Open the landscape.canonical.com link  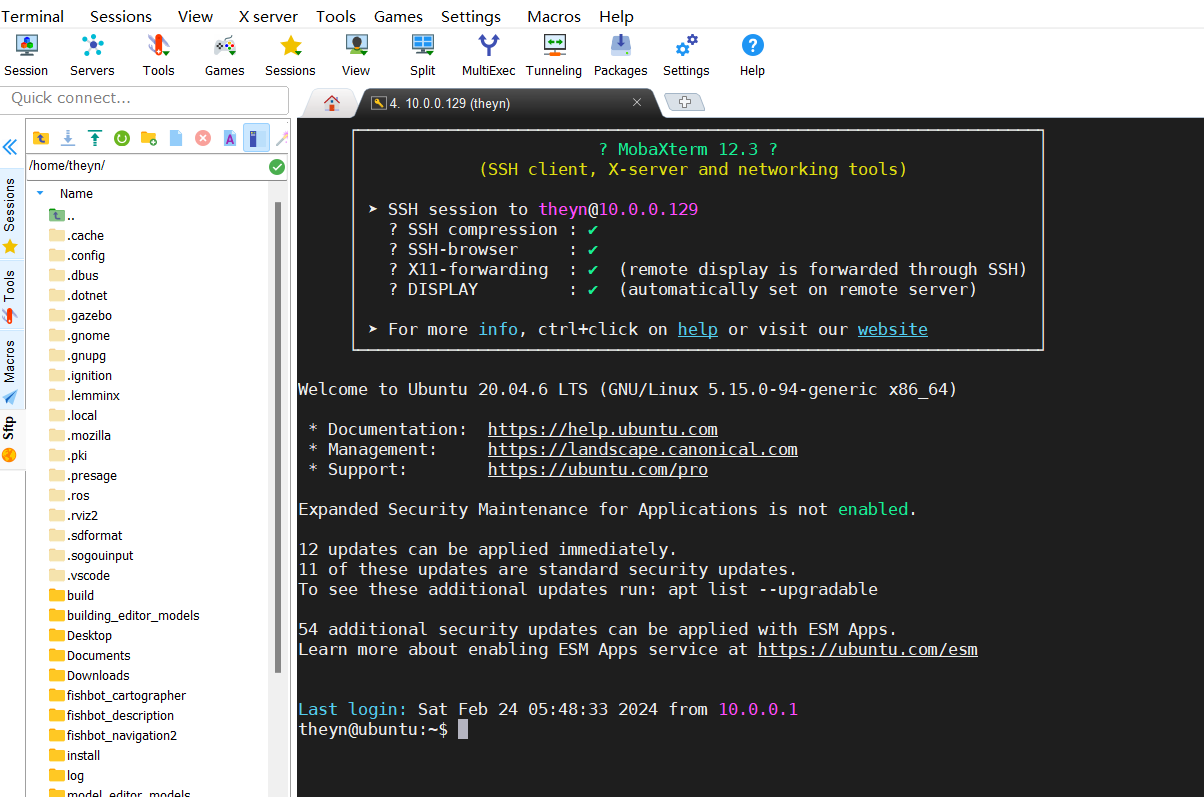[x=643, y=449]
